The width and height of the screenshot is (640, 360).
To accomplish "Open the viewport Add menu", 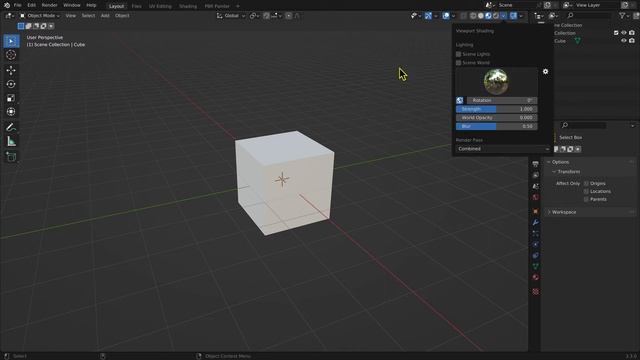I will [x=105, y=16].
